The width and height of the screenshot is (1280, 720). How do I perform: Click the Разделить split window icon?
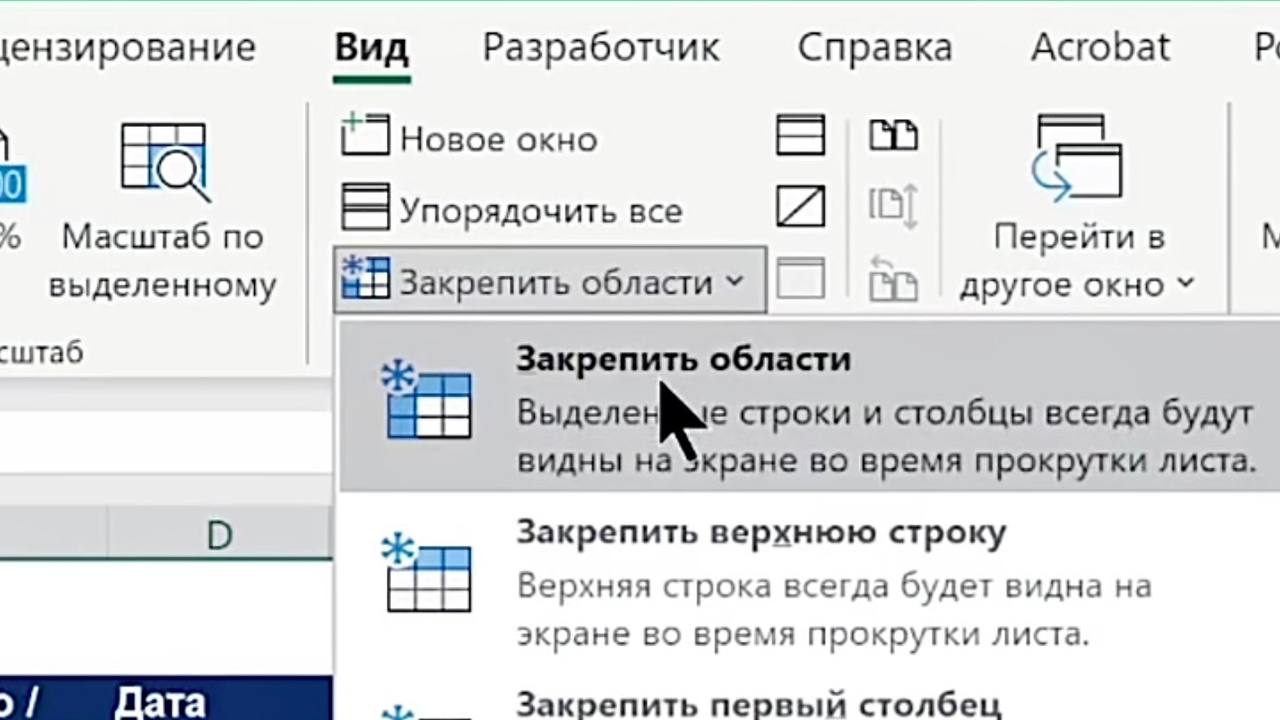coord(801,135)
